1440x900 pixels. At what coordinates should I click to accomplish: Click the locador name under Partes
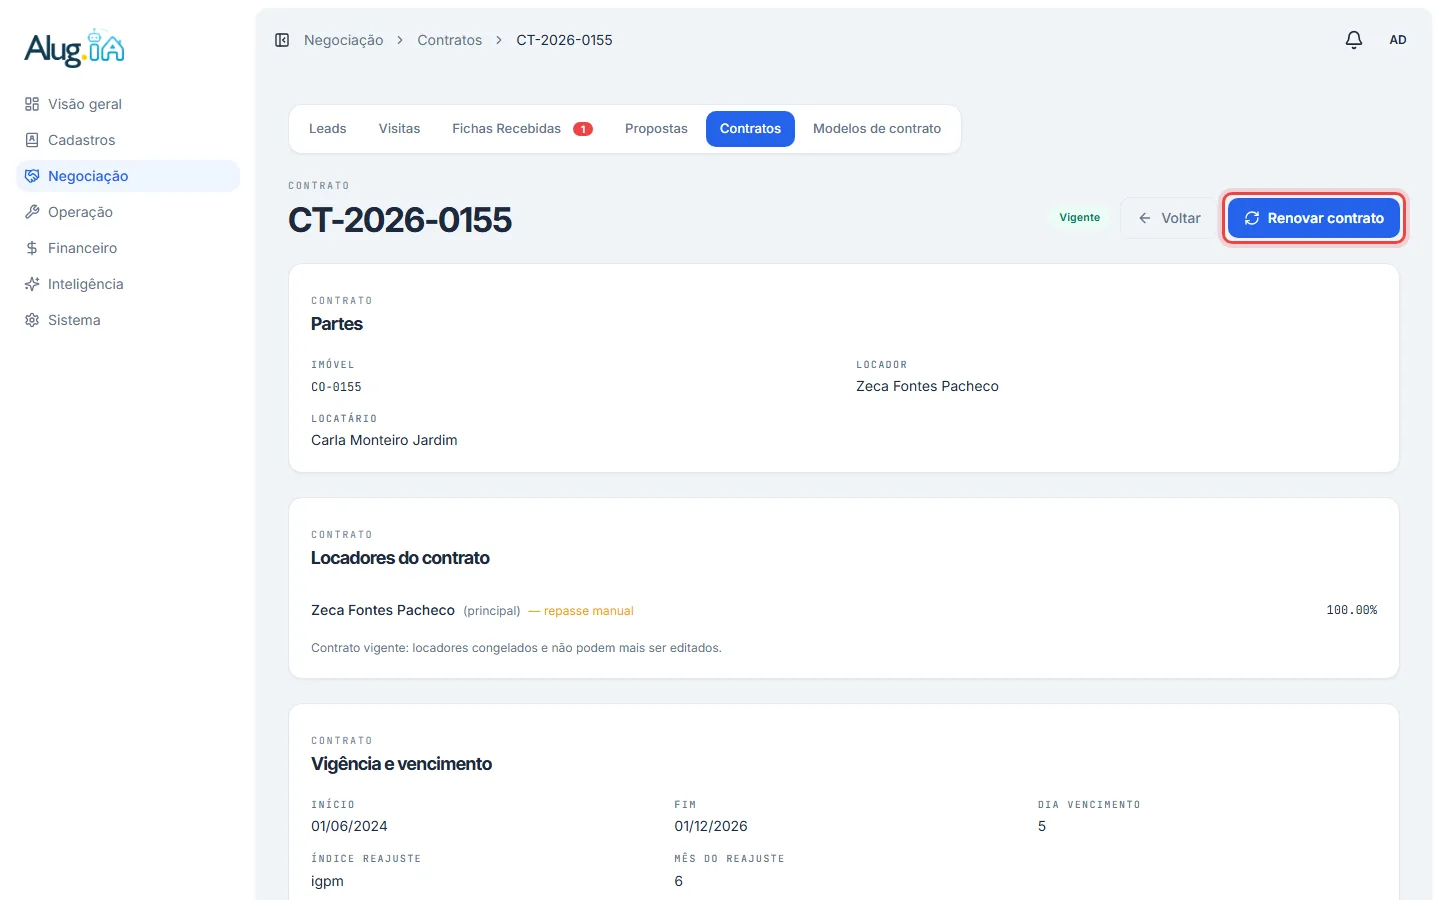click(x=927, y=386)
